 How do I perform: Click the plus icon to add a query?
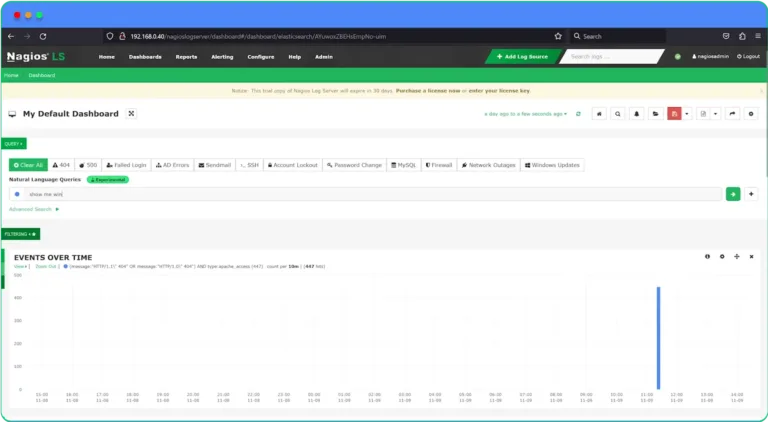[x=751, y=194]
